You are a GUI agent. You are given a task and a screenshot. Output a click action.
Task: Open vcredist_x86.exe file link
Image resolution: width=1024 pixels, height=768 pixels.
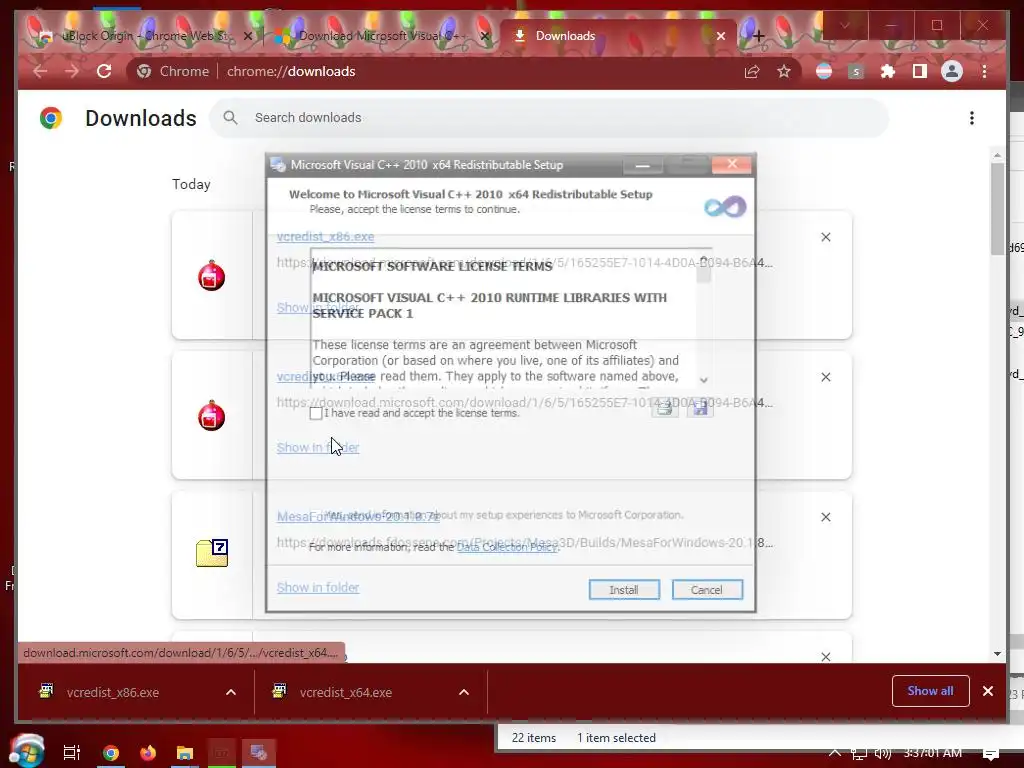click(325, 236)
